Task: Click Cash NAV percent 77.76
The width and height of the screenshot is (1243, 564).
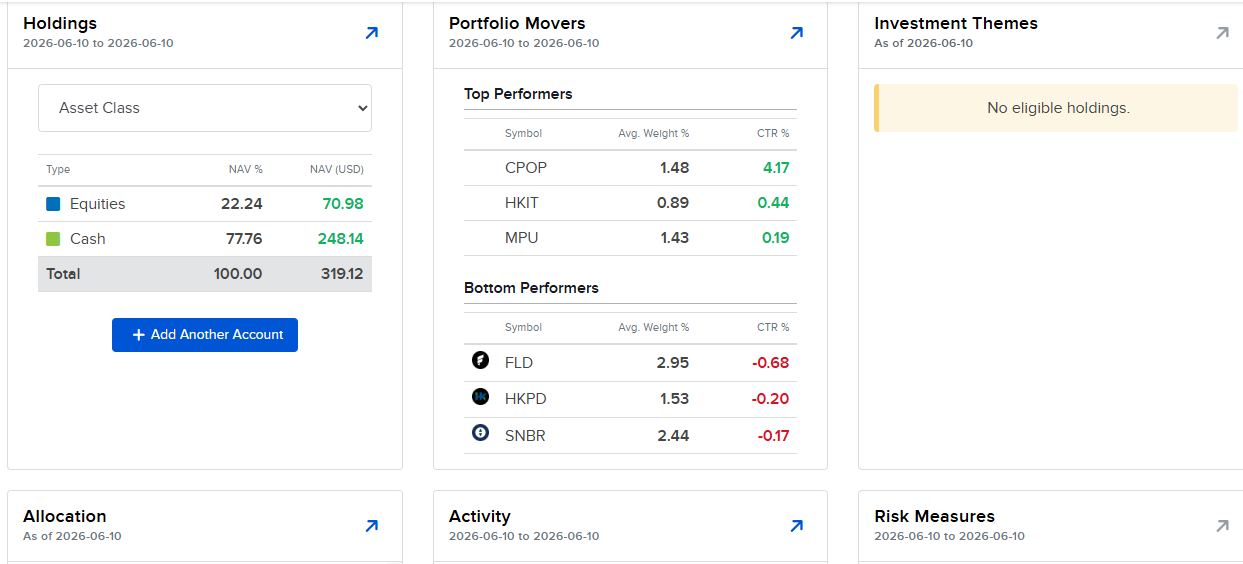Action: (x=242, y=239)
